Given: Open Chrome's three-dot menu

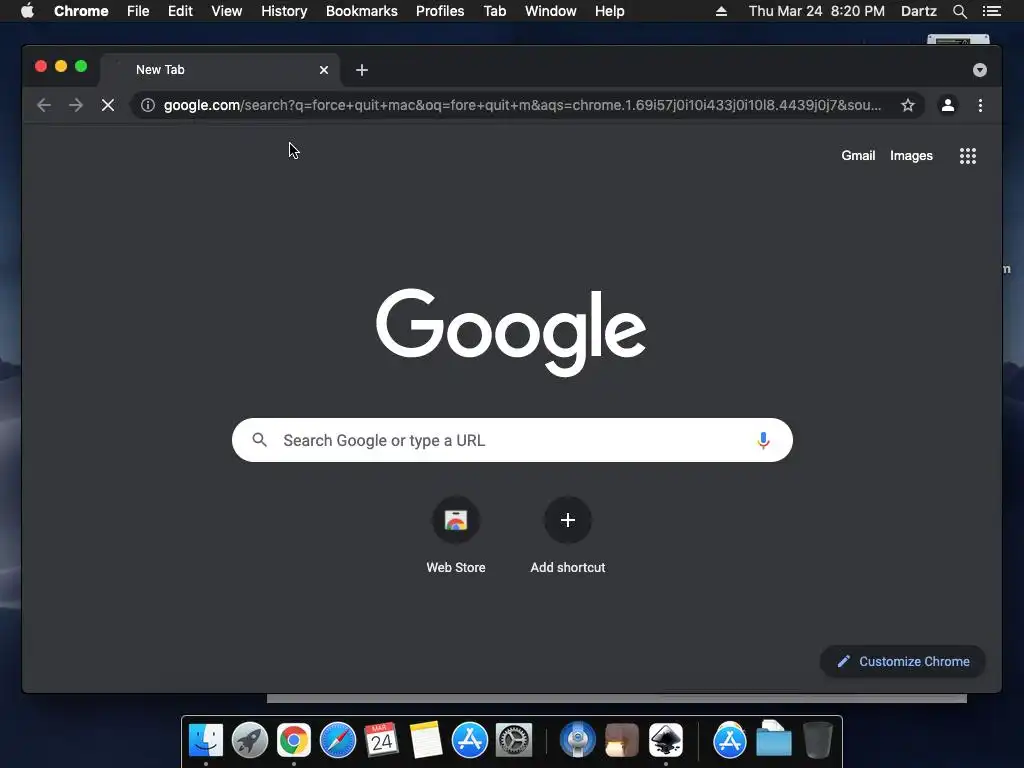Looking at the screenshot, I should tap(980, 105).
